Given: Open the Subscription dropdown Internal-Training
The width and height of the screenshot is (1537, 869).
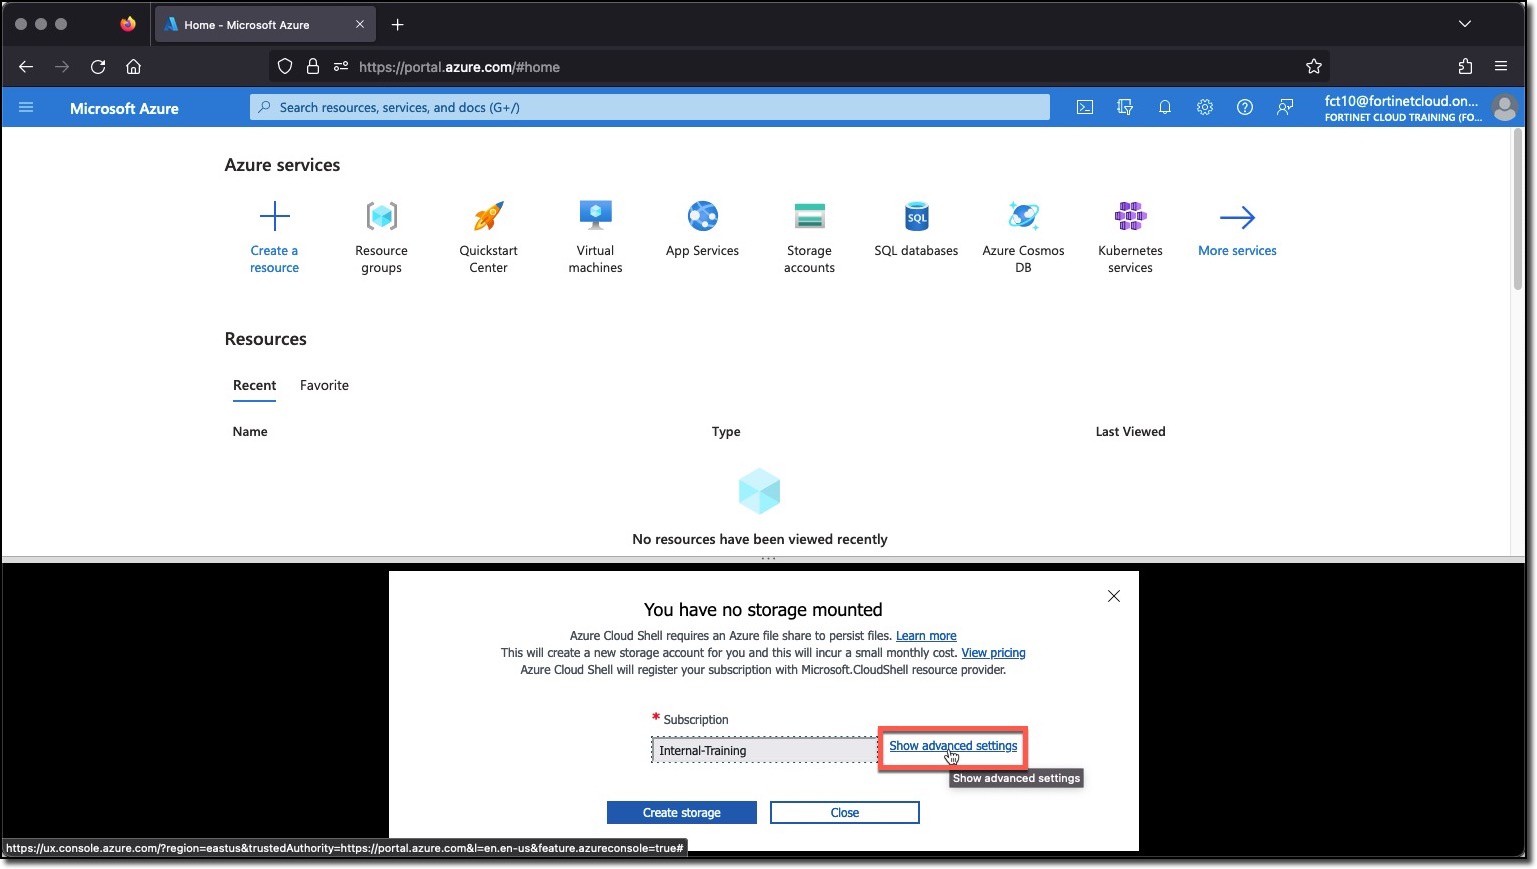Looking at the screenshot, I should pos(765,750).
